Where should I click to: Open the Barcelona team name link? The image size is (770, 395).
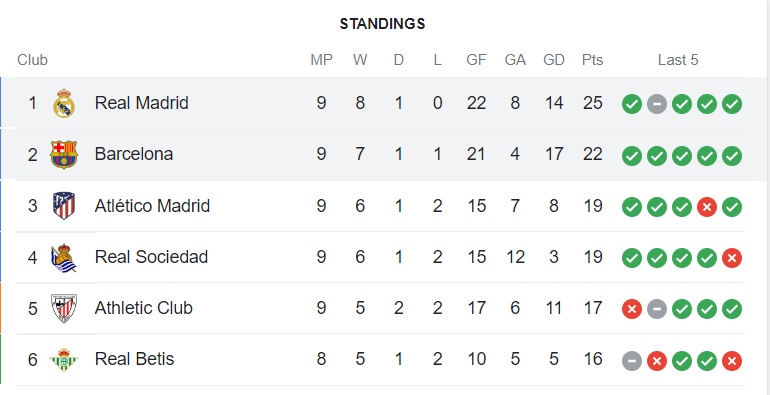click(134, 154)
